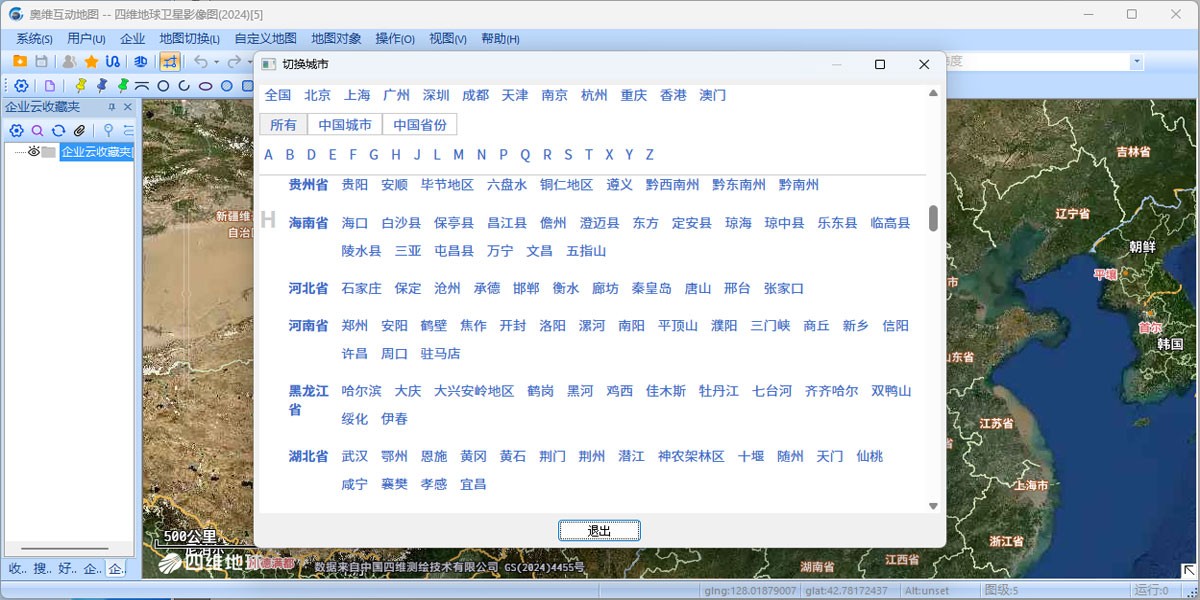This screenshot has height=600, width=1200.
Task: Toggle eye visibility of 企业云收藏夹 item
Action: (33, 152)
